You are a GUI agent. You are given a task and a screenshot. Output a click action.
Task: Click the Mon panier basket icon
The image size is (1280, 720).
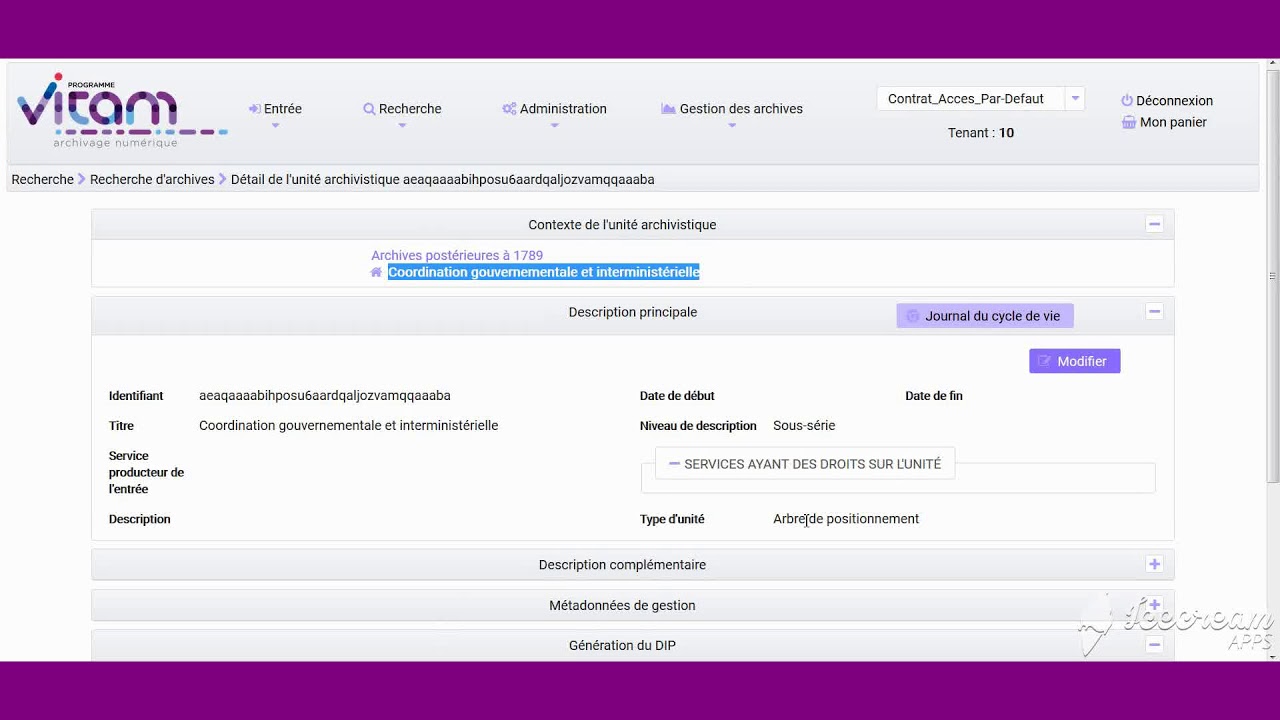[1128, 122]
